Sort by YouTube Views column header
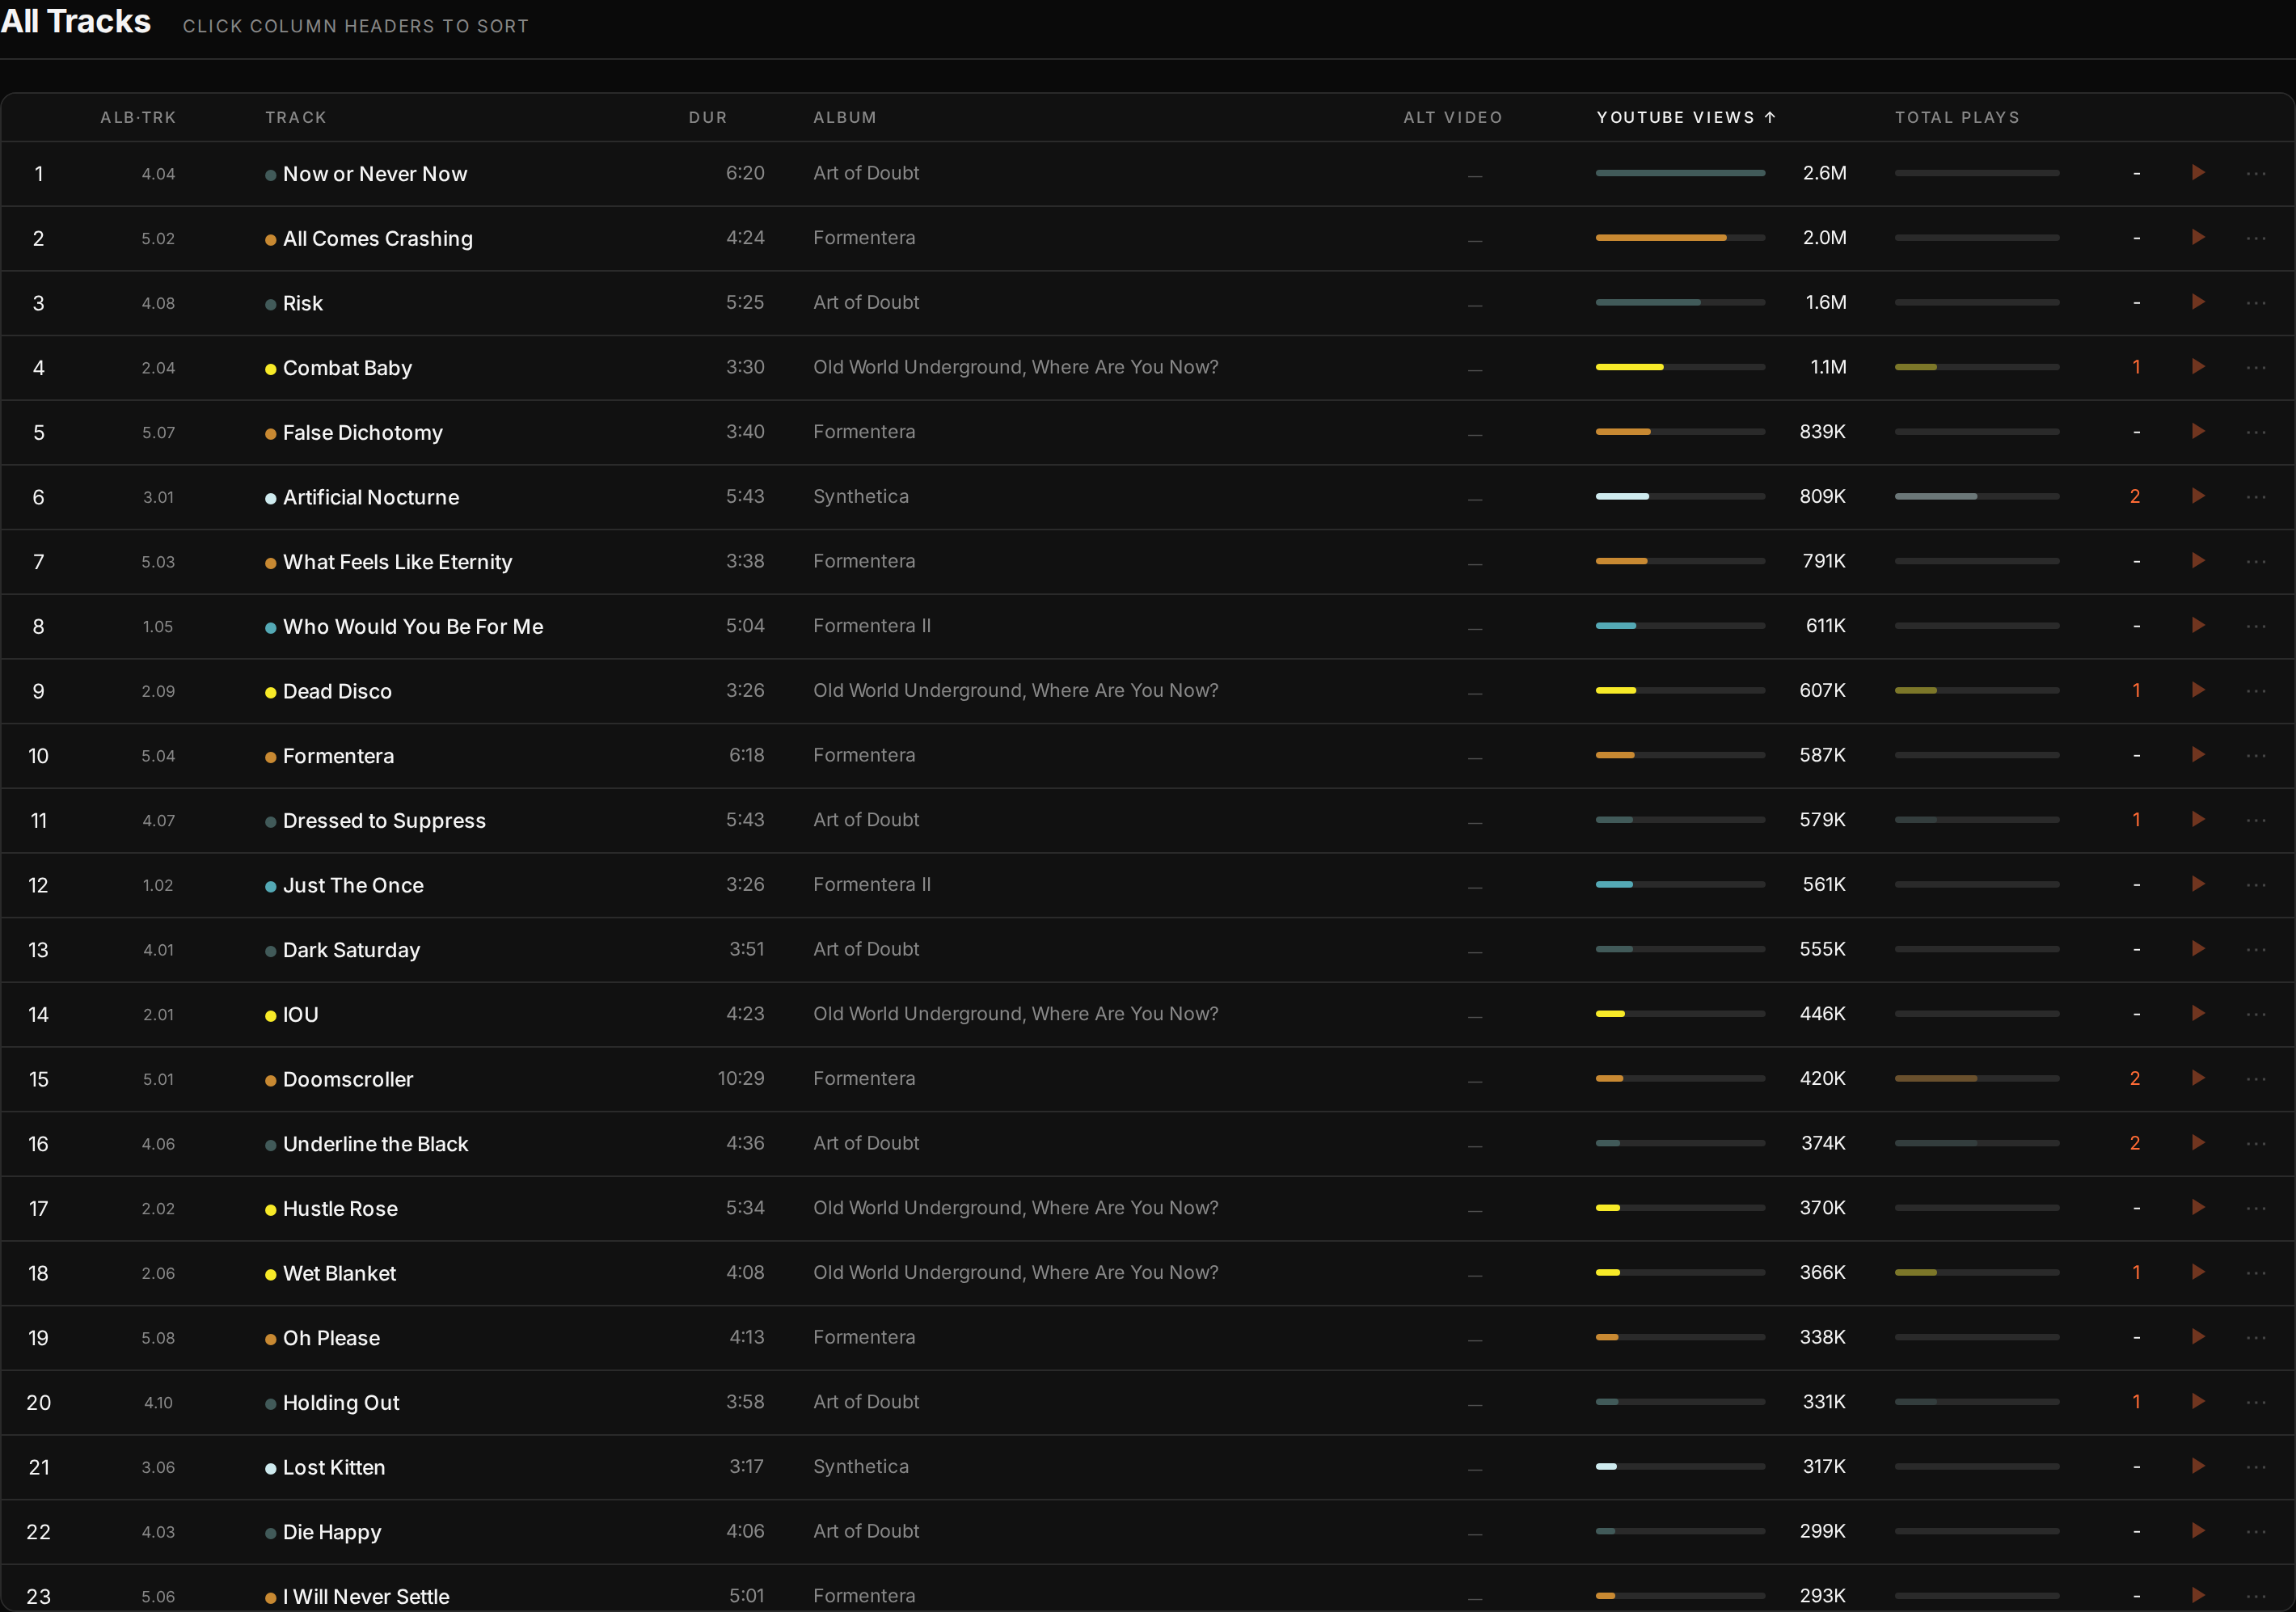This screenshot has height=1612, width=2296. coord(1686,117)
